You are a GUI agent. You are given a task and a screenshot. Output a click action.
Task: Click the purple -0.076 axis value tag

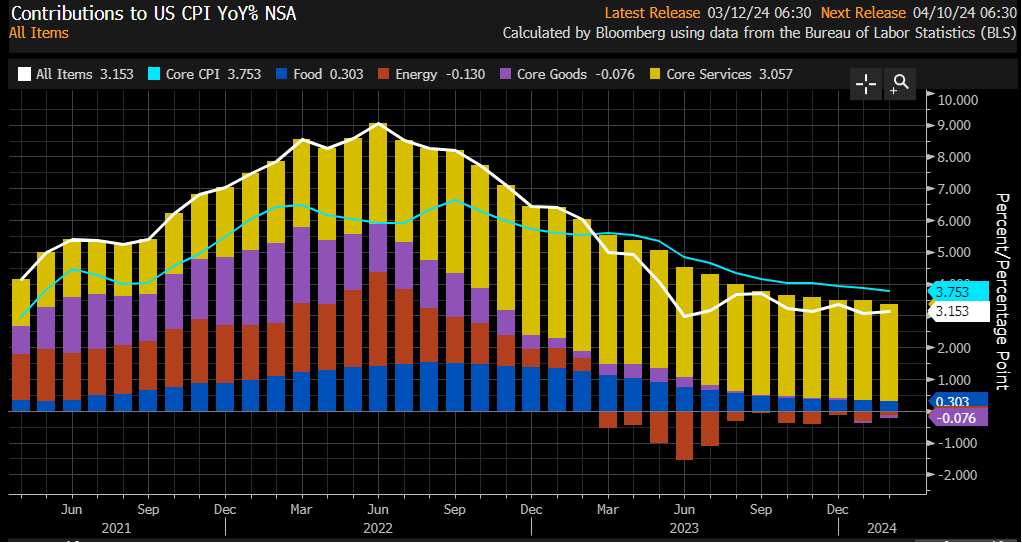958,418
